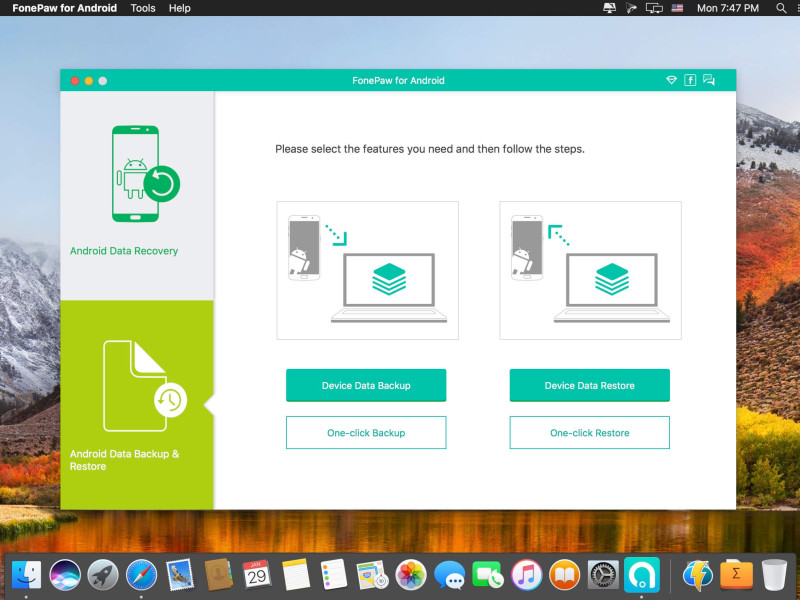Image resolution: width=800 pixels, height=600 pixels.
Task: Open System Preferences gear in dock
Action: point(603,574)
